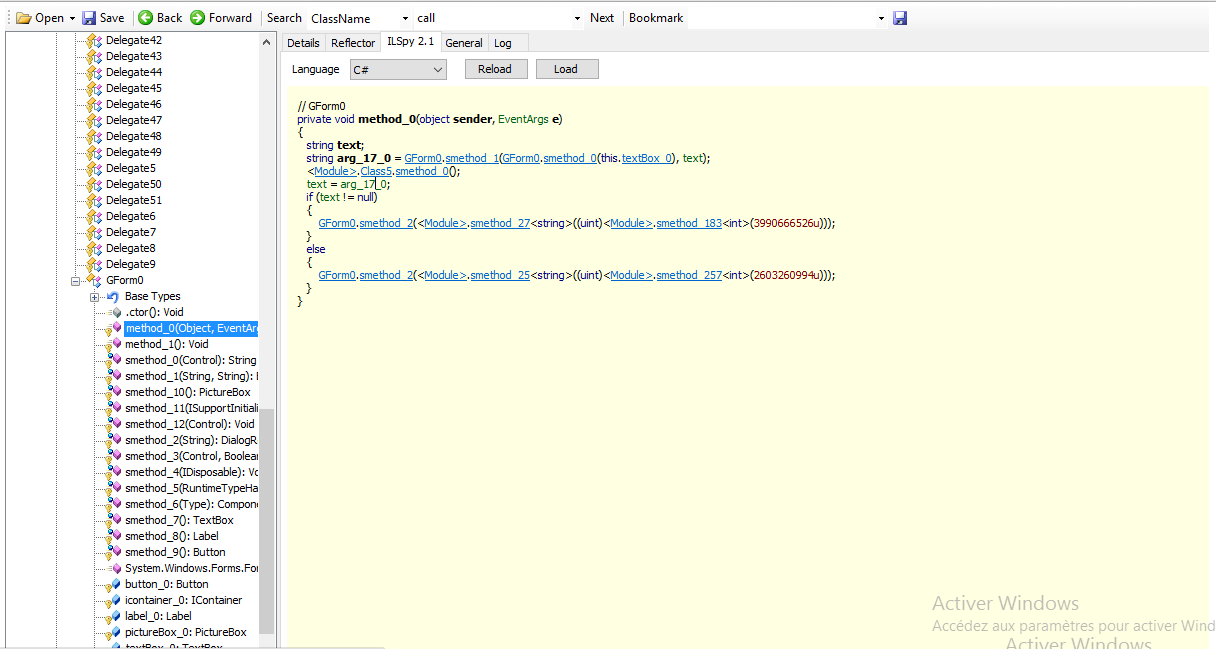Open the Bookmark combo box dropdown
Image resolution: width=1216 pixels, height=649 pixels.
881,18
